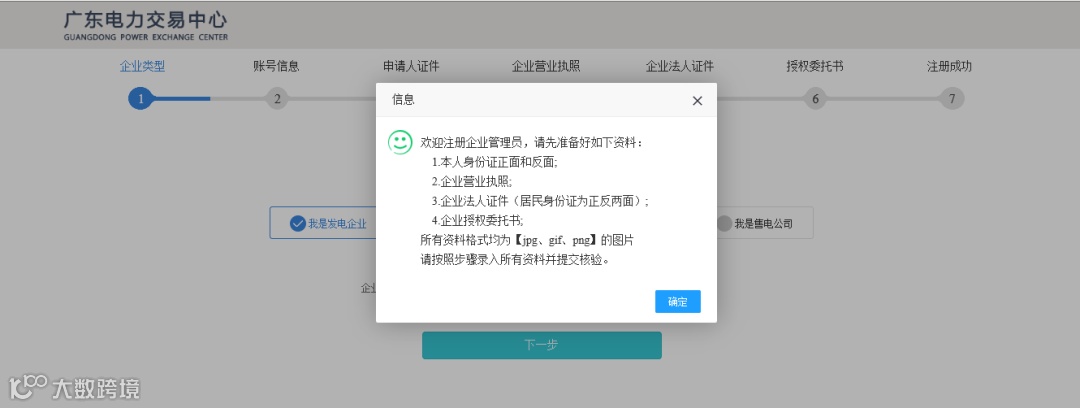
Task: Select the 申请人证件 step label
Action: (x=411, y=66)
